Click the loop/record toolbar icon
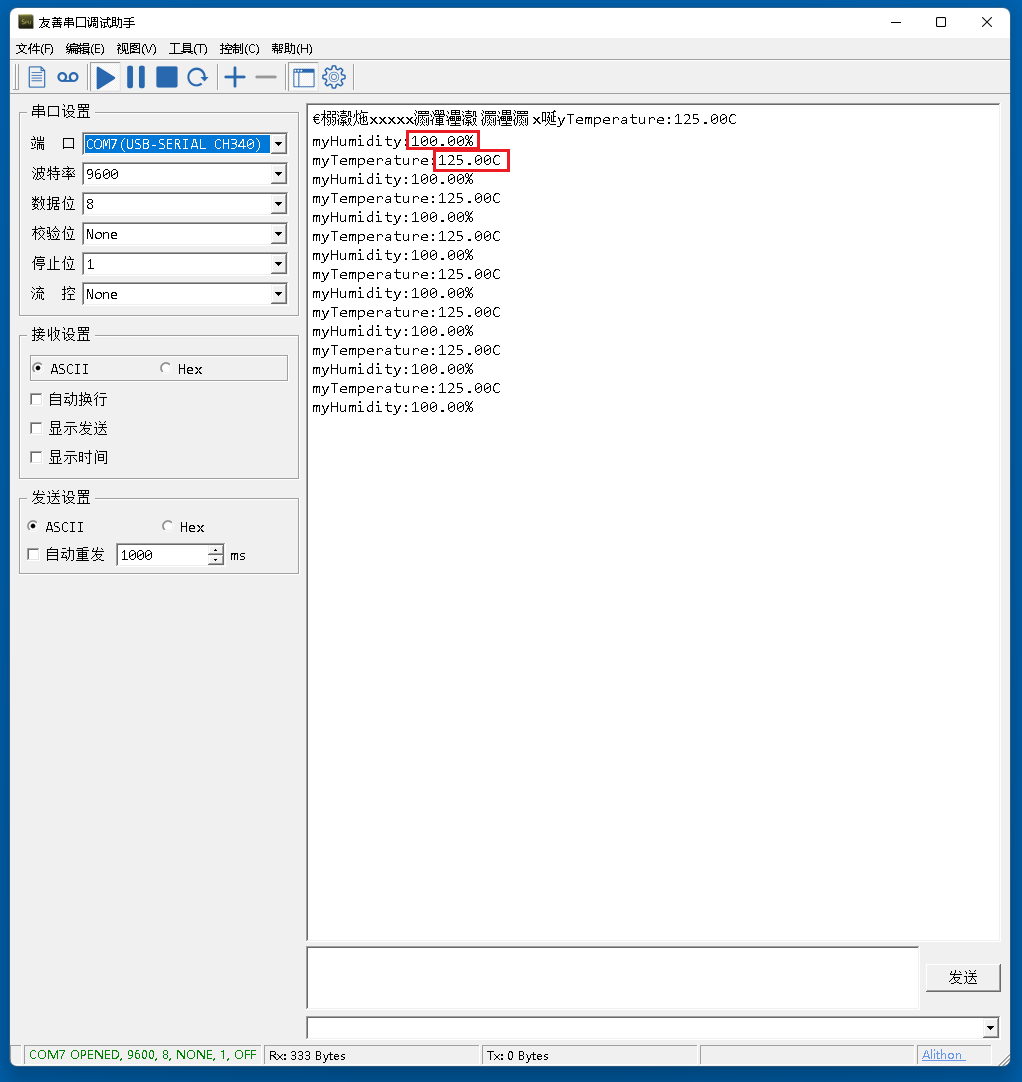1022x1082 pixels. (68, 77)
